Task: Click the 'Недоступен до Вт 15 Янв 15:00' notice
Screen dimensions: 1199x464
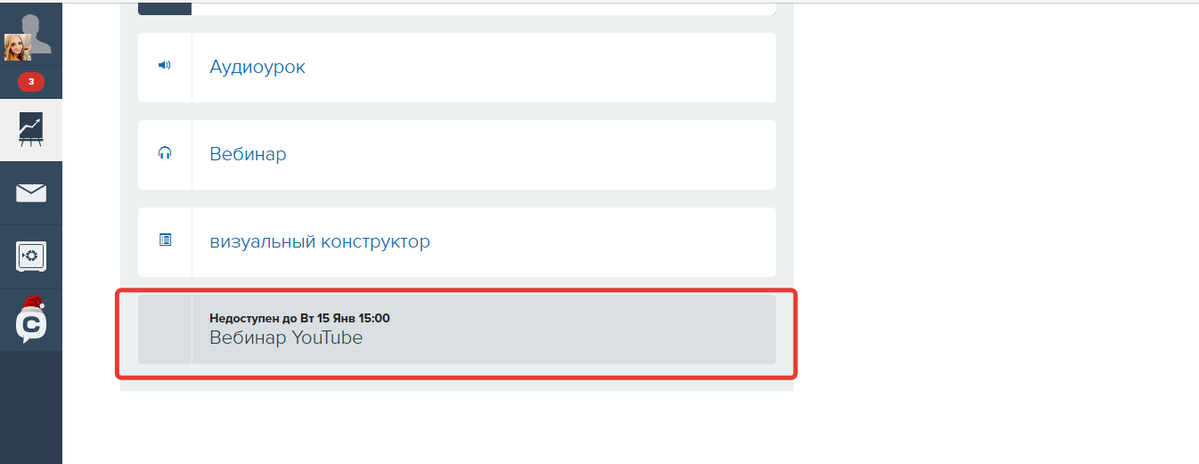Action: pos(300,318)
